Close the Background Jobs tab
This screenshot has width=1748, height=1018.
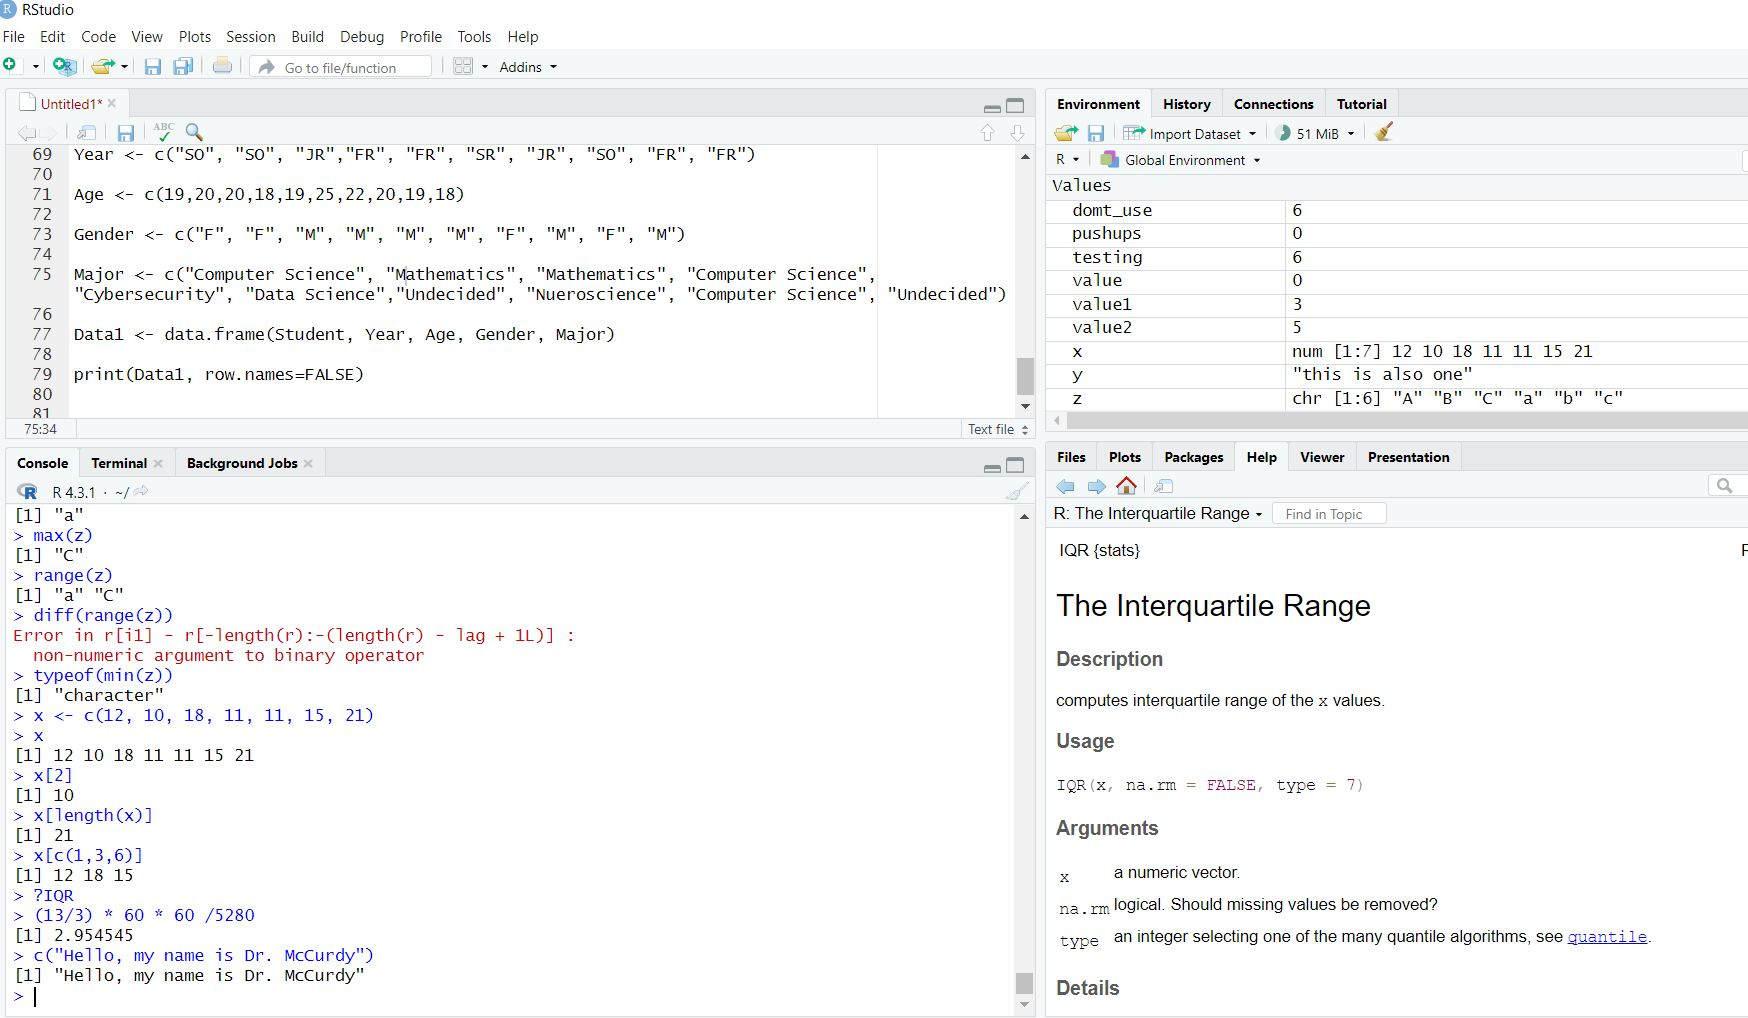(x=308, y=463)
